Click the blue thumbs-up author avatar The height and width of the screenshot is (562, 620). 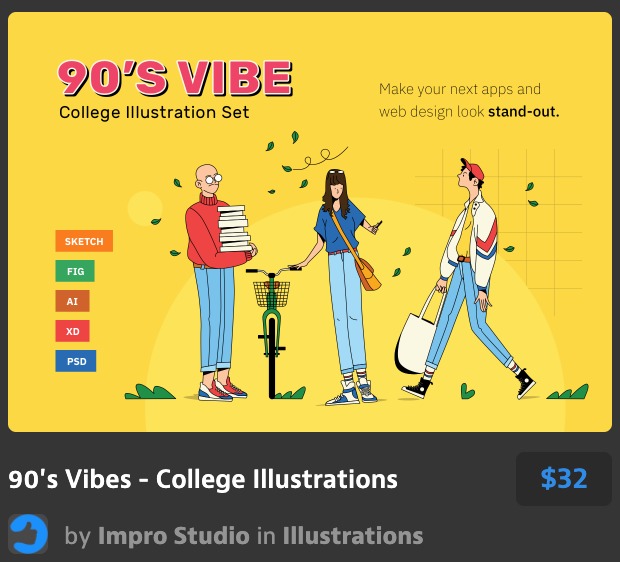click(x=28, y=534)
